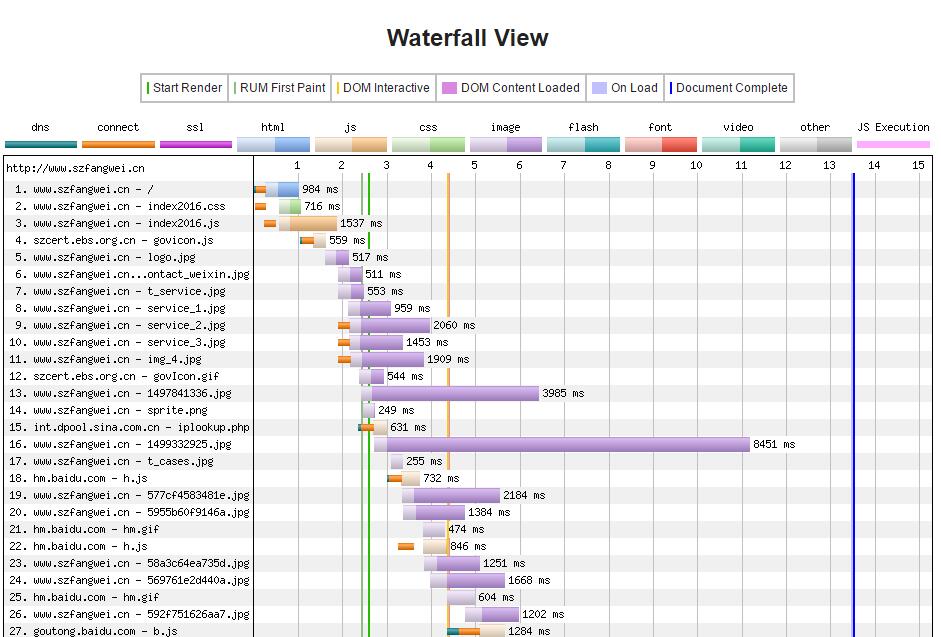Select the font color swatch in legend

[x=660, y=144]
